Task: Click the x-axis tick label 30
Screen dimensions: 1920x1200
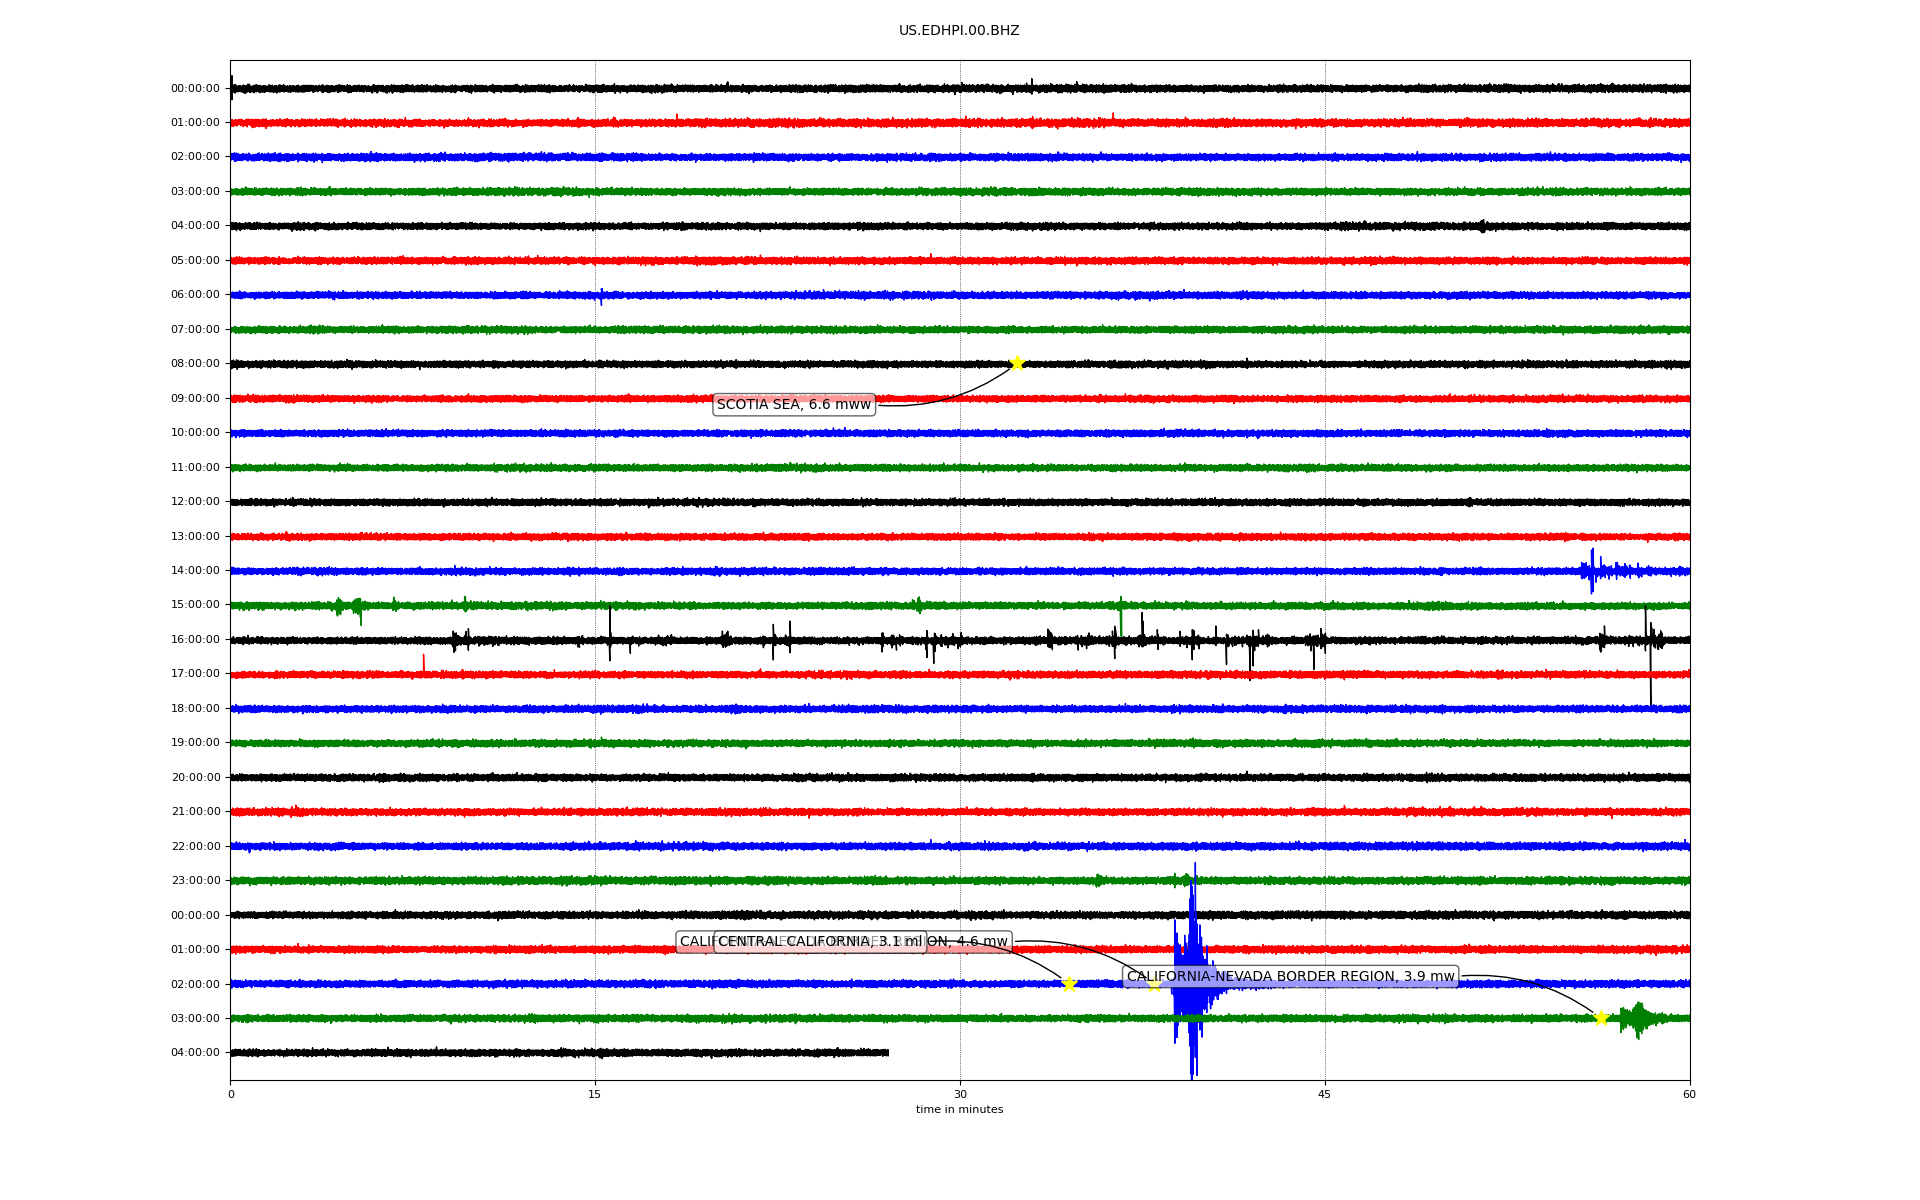Action: point(960,1095)
